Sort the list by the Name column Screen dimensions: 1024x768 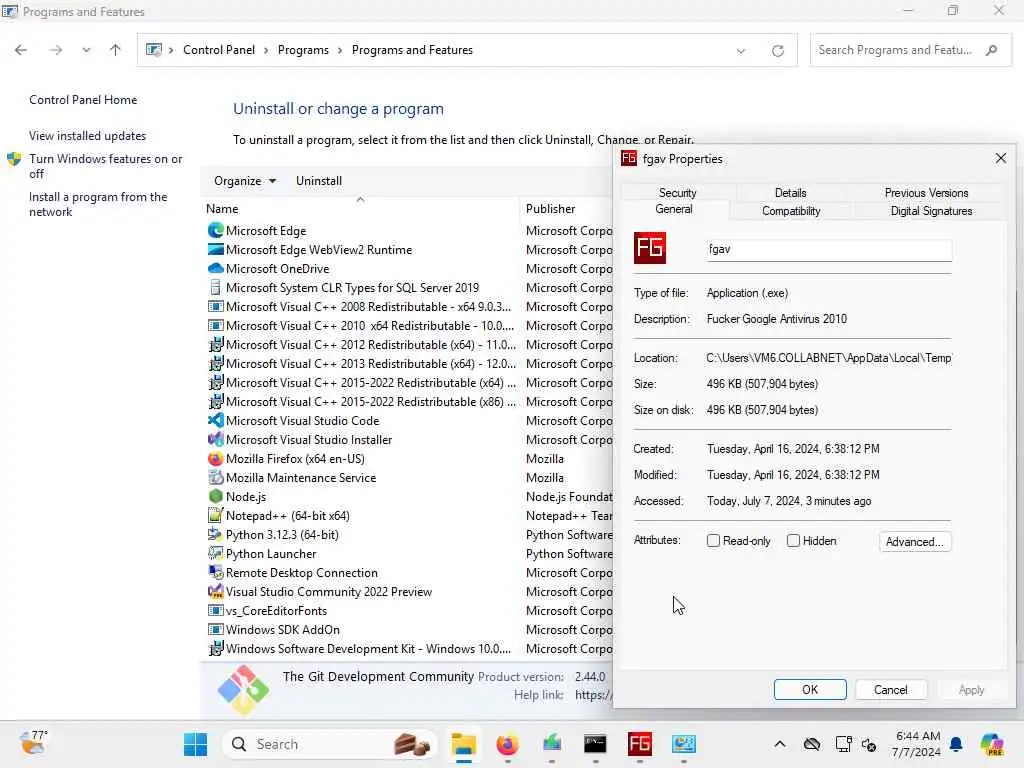(x=360, y=208)
